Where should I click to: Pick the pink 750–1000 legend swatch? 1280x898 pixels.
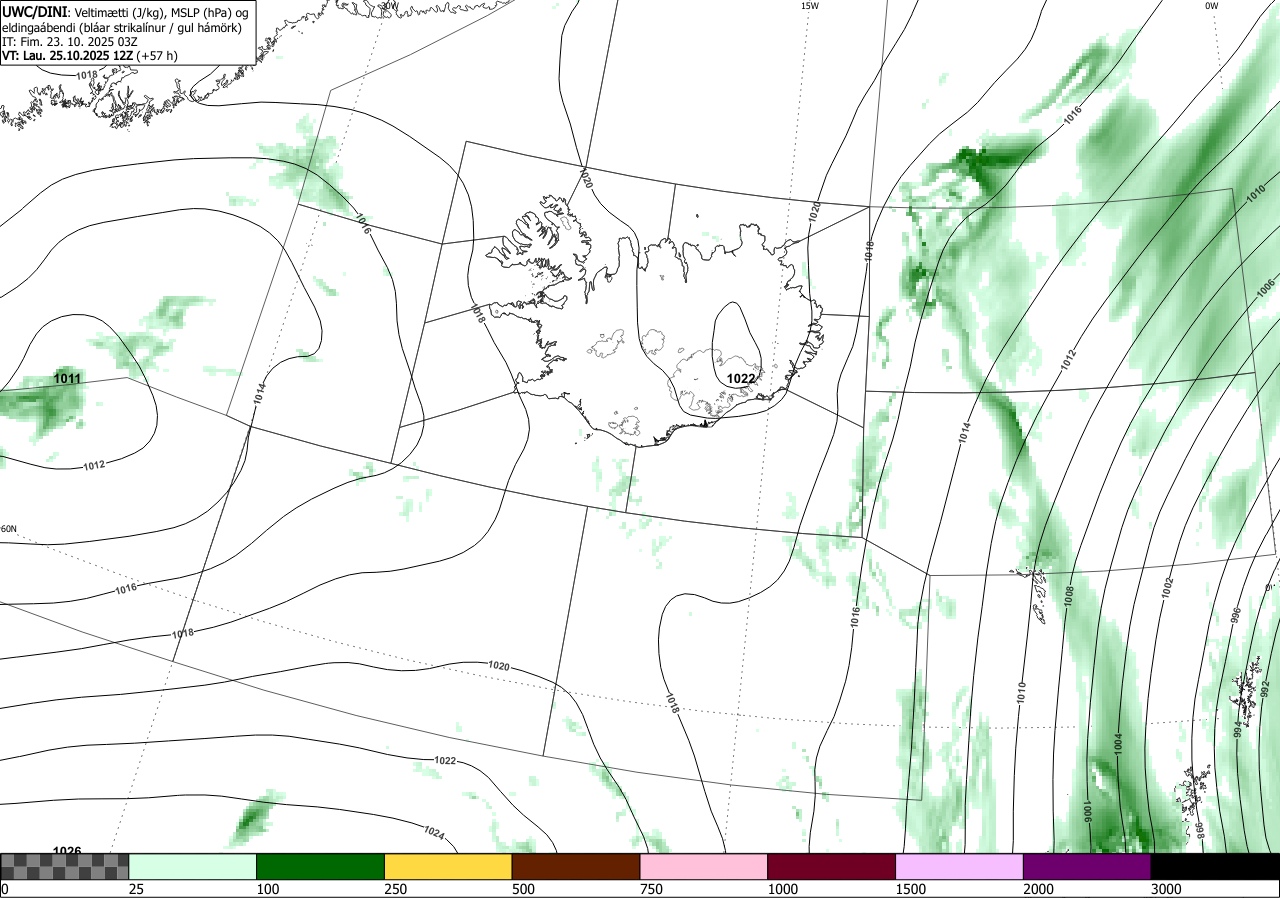coord(703,866)
